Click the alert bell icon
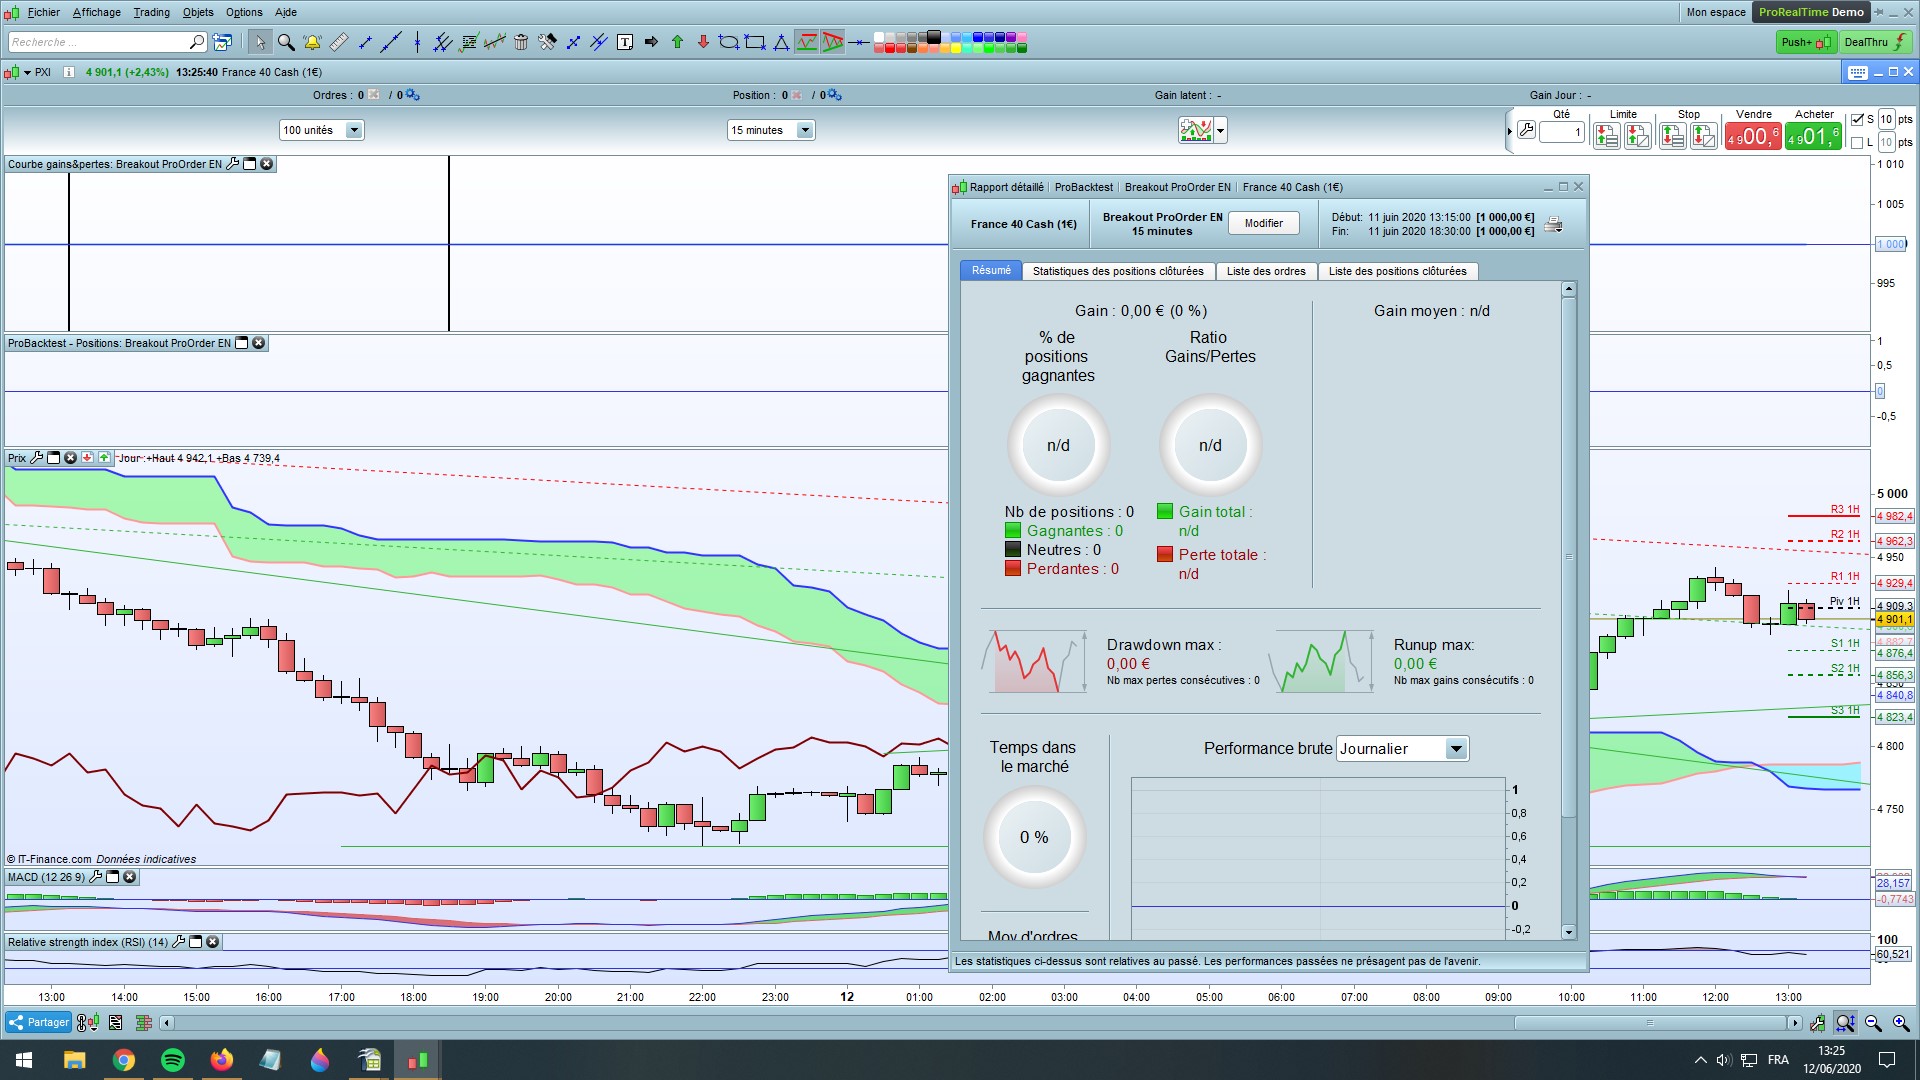This screenshot has height=1080, width=1920. coord(312,42)
